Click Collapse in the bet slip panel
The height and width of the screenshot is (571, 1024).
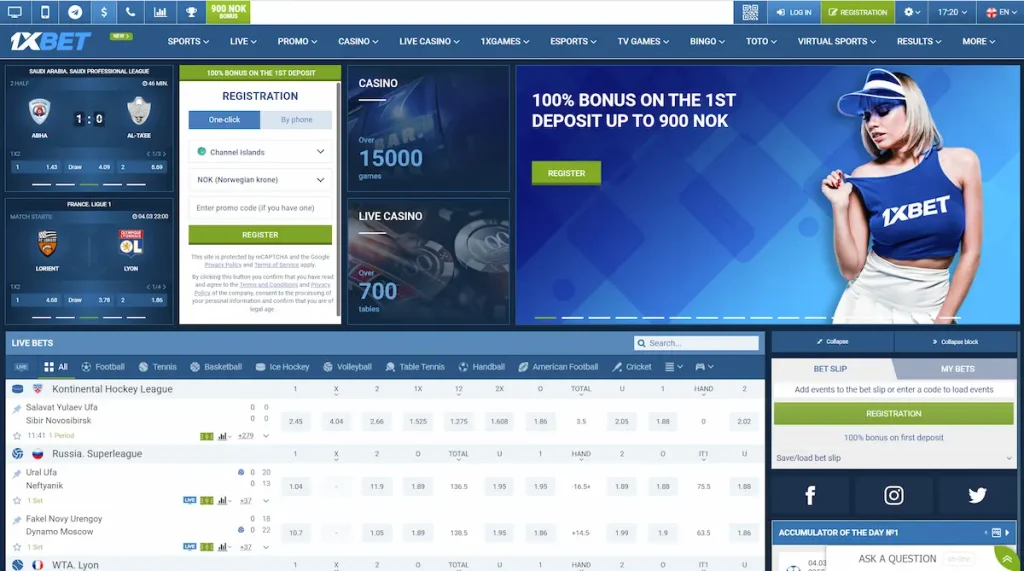(x=833, y=342)
